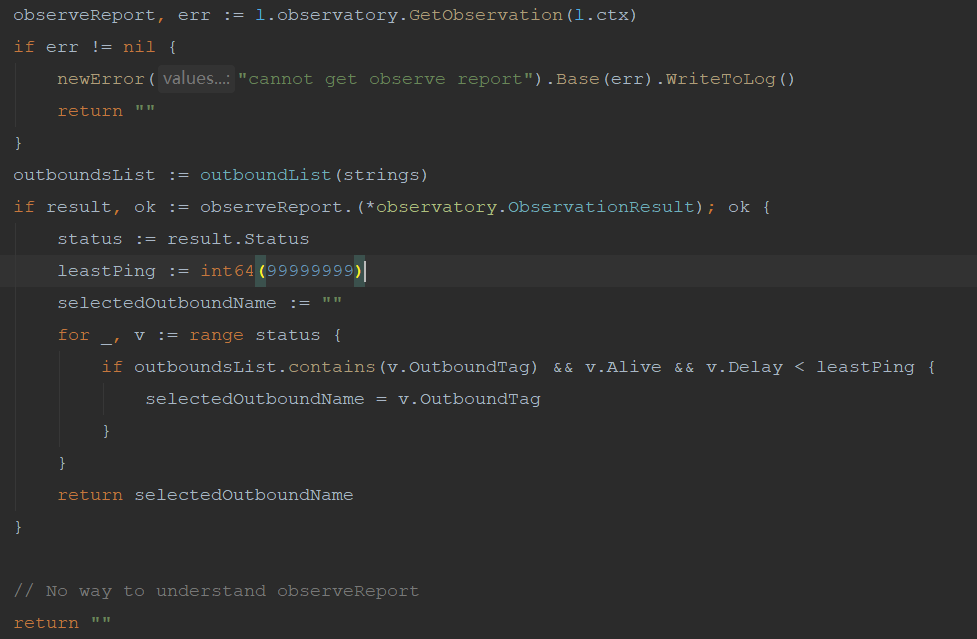Click the range keyword in for loop
The width and height of the screenshot is (977, 639).
tap(216, 335)
